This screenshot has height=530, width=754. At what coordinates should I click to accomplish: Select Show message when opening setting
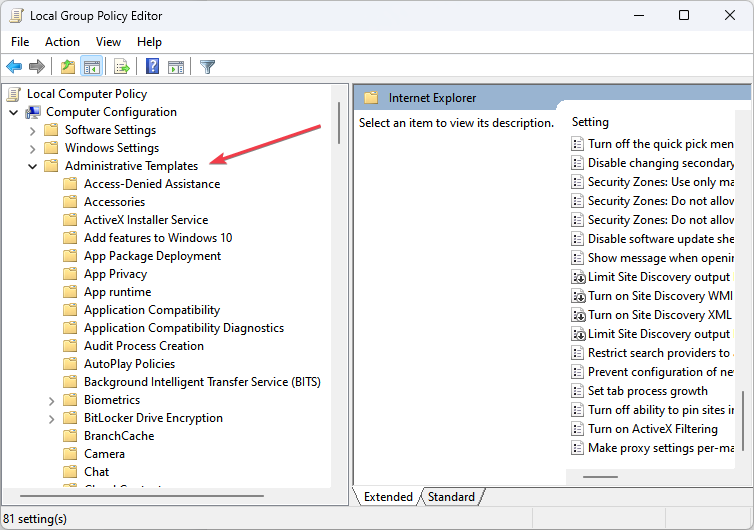coord(660,258)
